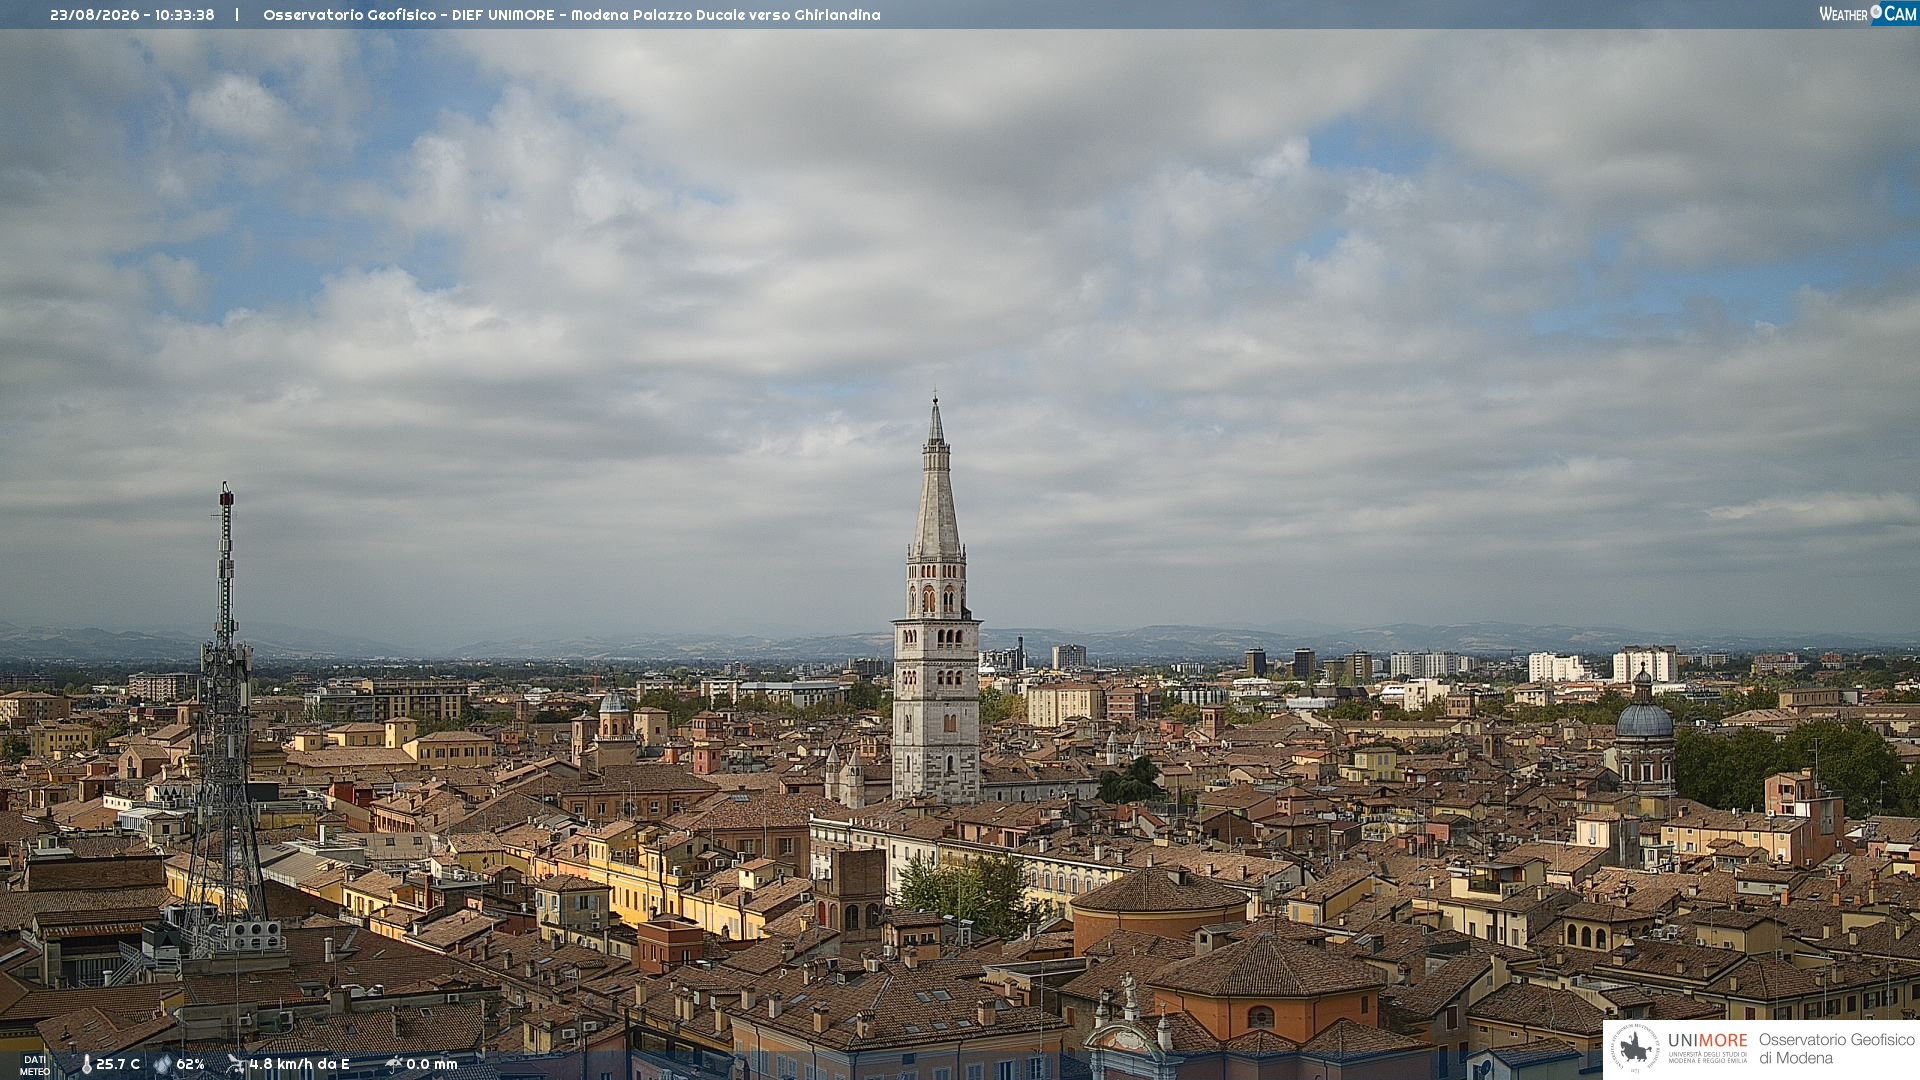Screen dimensions: 1920x1080
Task: Click the thermometer temperature icon
Action: (86, 1064)
